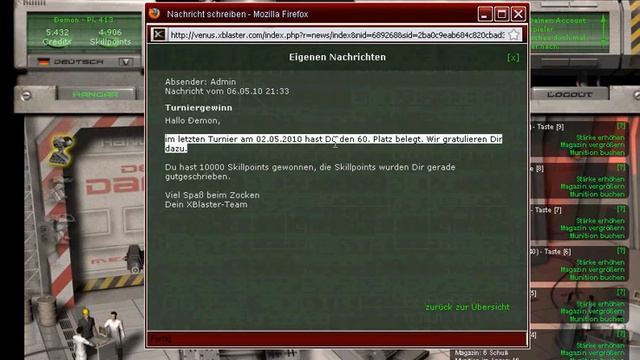Open help [?] for the Taste [9] weapon
The image size is (640, 360).
point(621,126)
